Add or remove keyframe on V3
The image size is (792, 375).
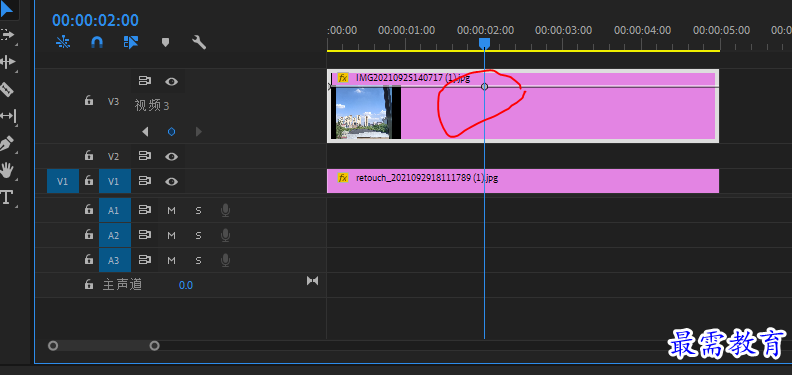coord(172,132)
